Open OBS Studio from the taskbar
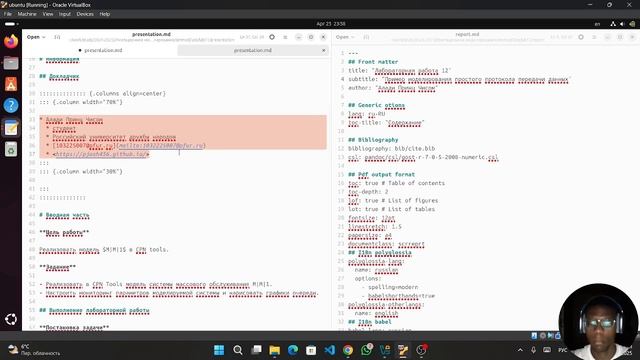640x360 pixels. [421, 350]
